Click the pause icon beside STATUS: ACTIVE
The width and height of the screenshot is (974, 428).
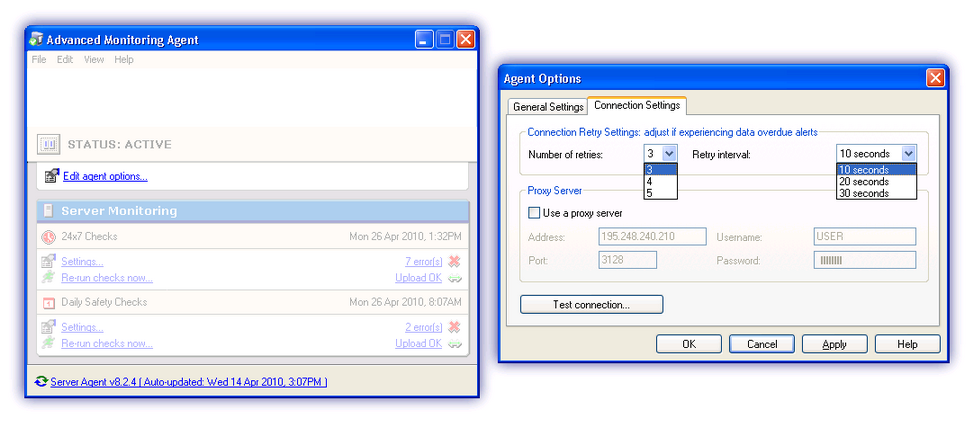click(x=48, y=144)
